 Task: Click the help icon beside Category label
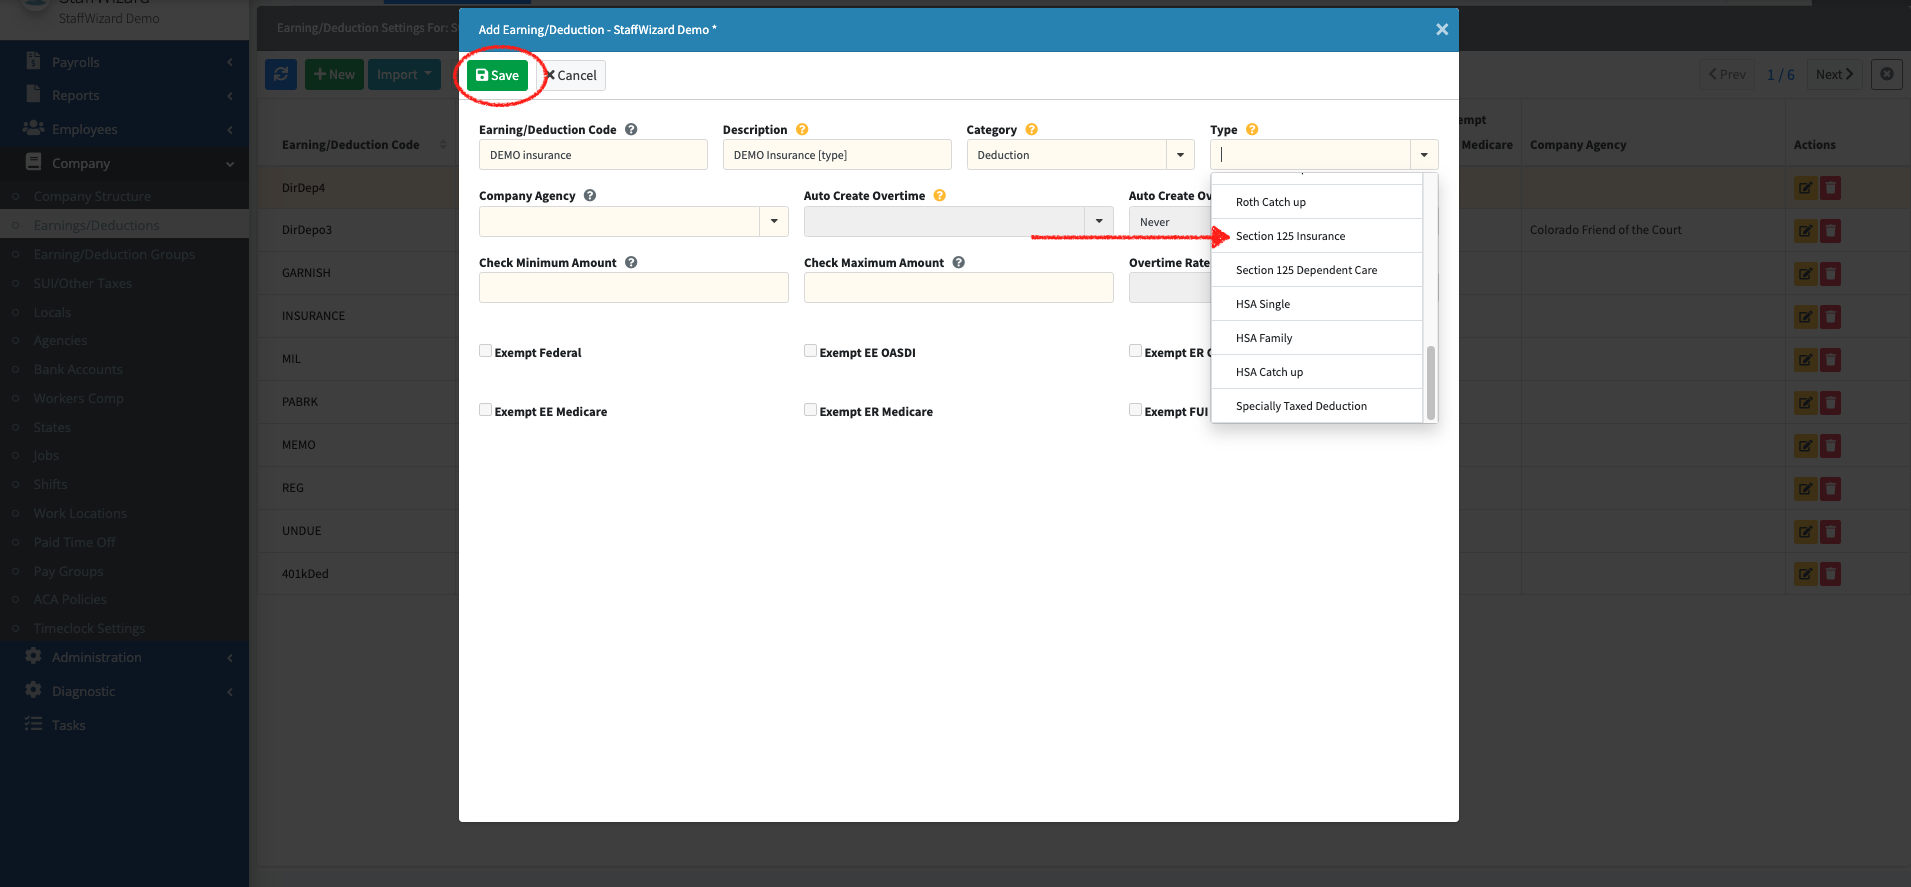point(1032,130)
